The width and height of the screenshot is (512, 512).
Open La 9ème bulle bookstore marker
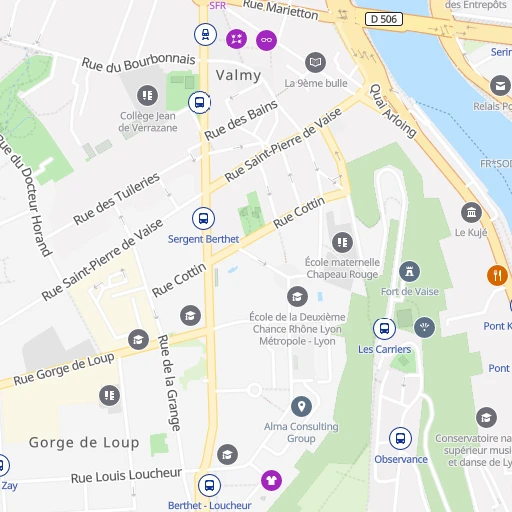[315, 62]
